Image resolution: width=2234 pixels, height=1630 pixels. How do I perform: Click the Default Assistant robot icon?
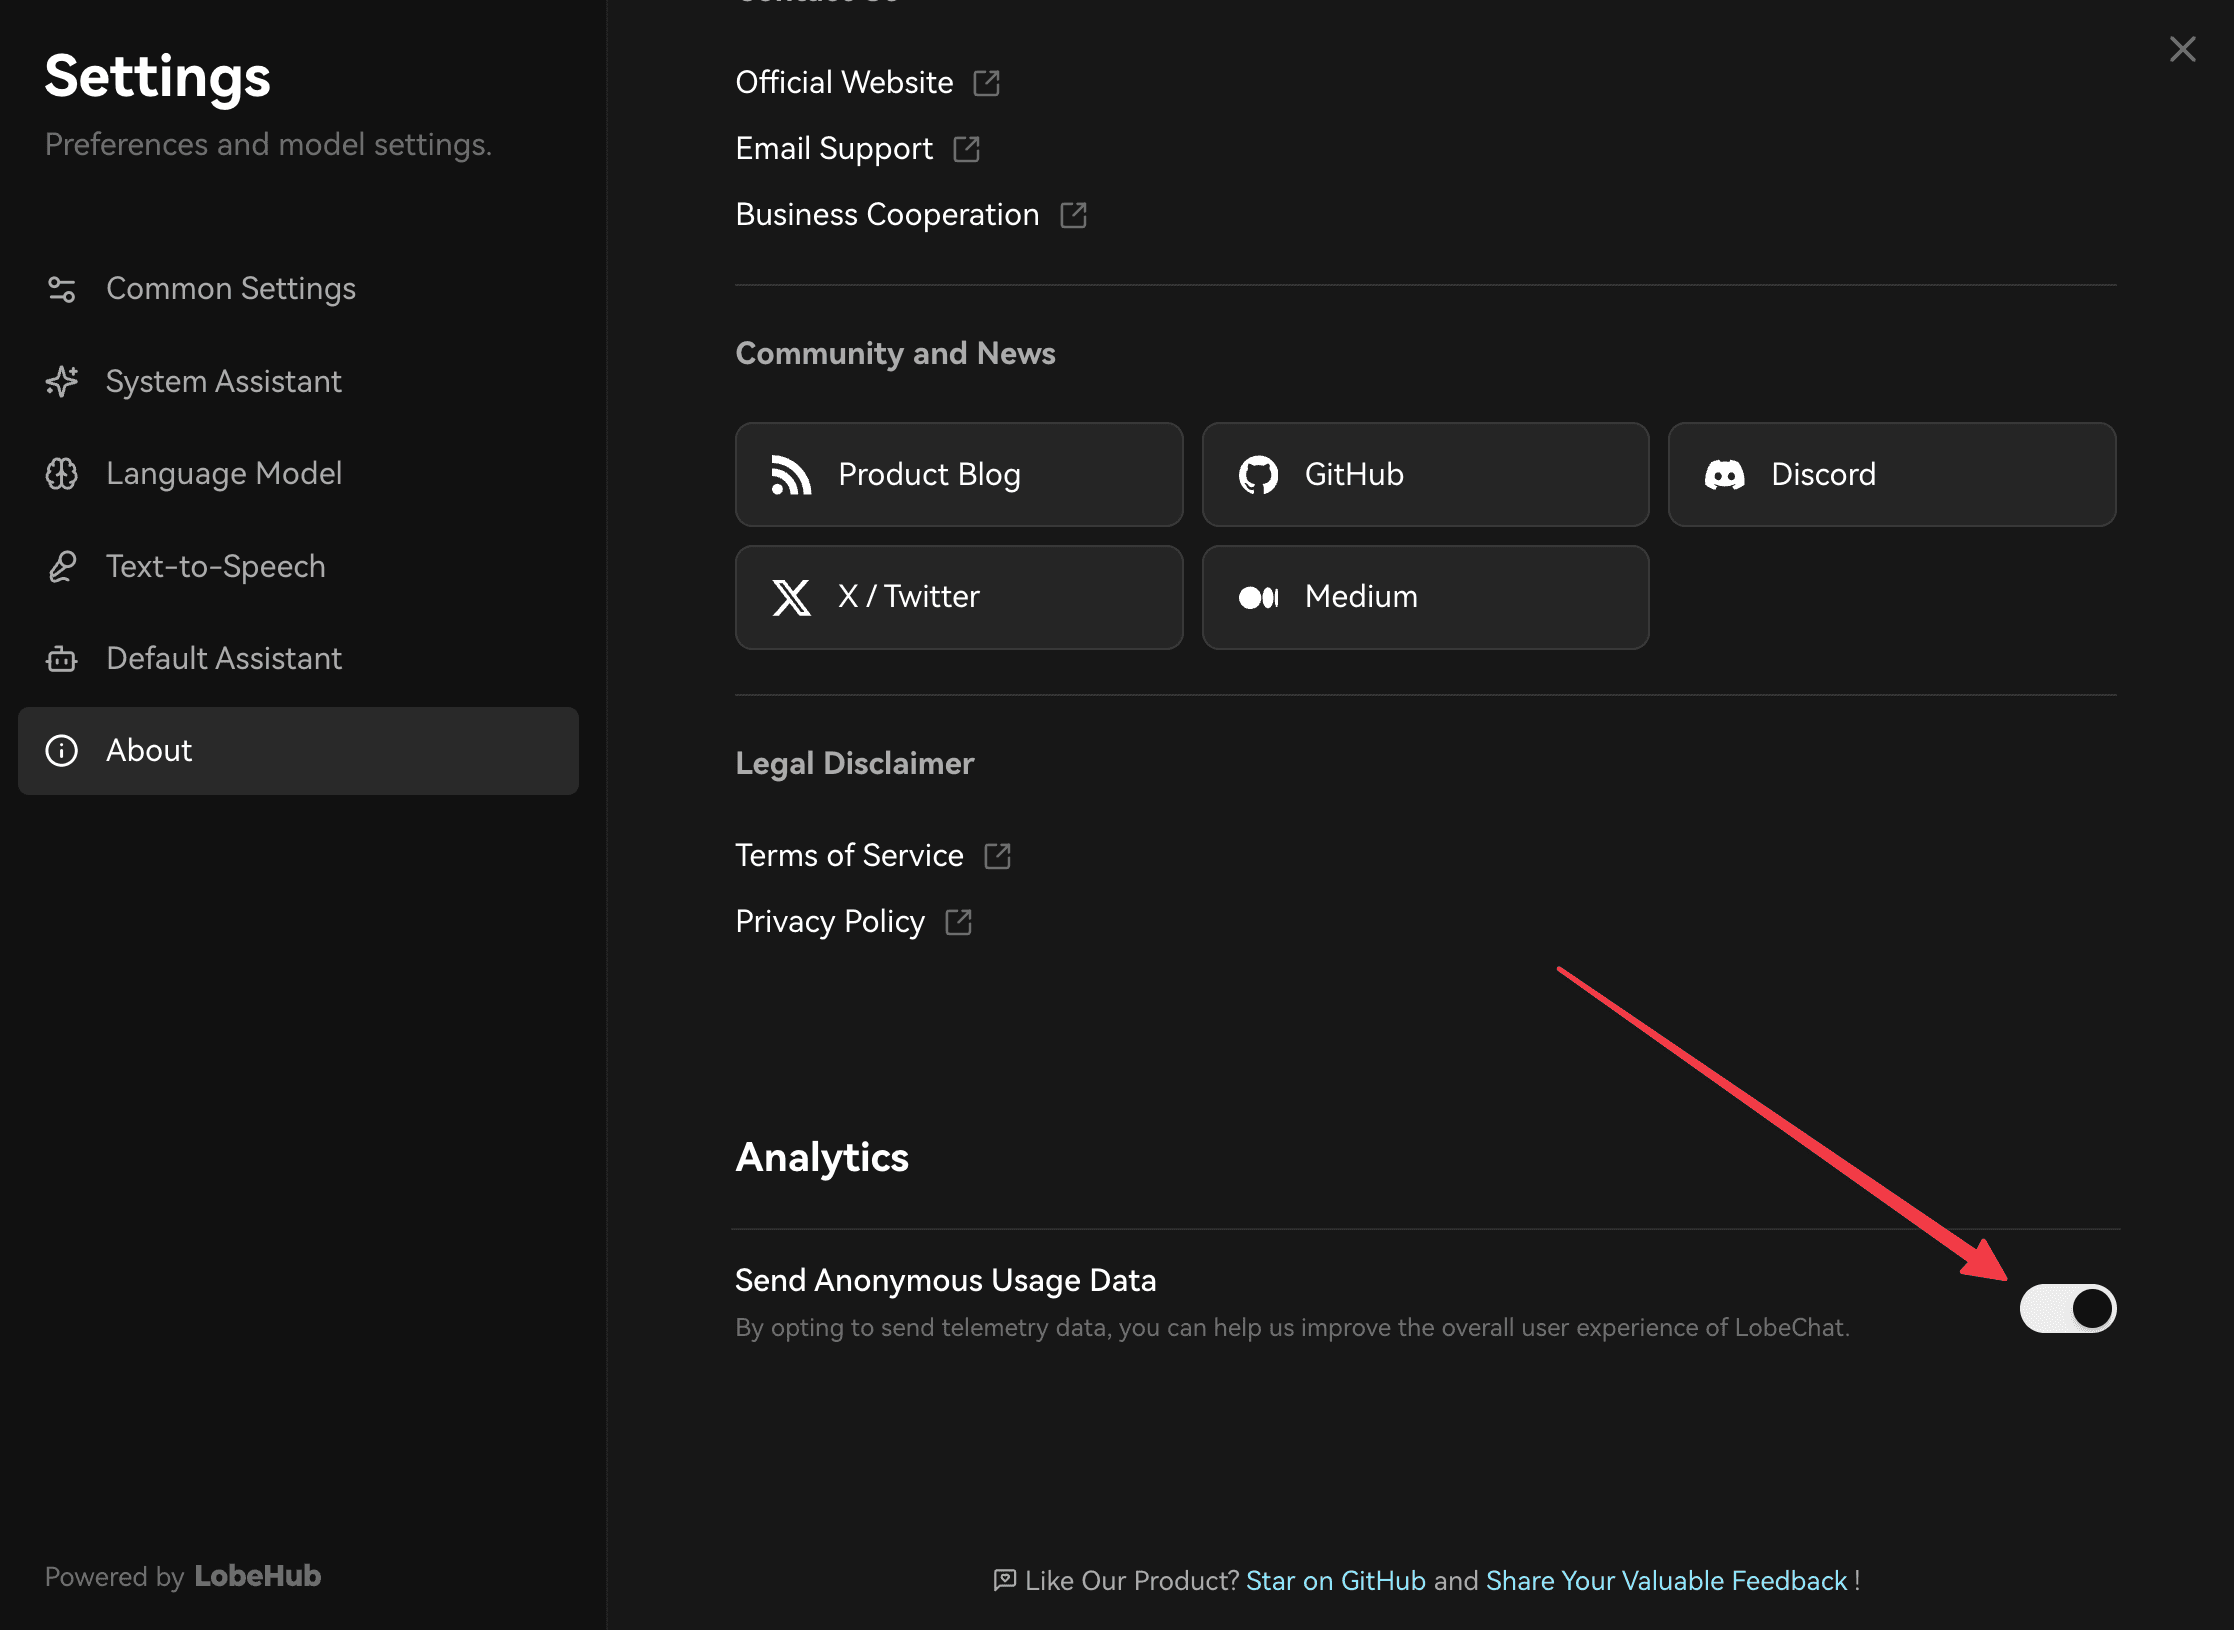pyautogui.click(x=62, y=658)
